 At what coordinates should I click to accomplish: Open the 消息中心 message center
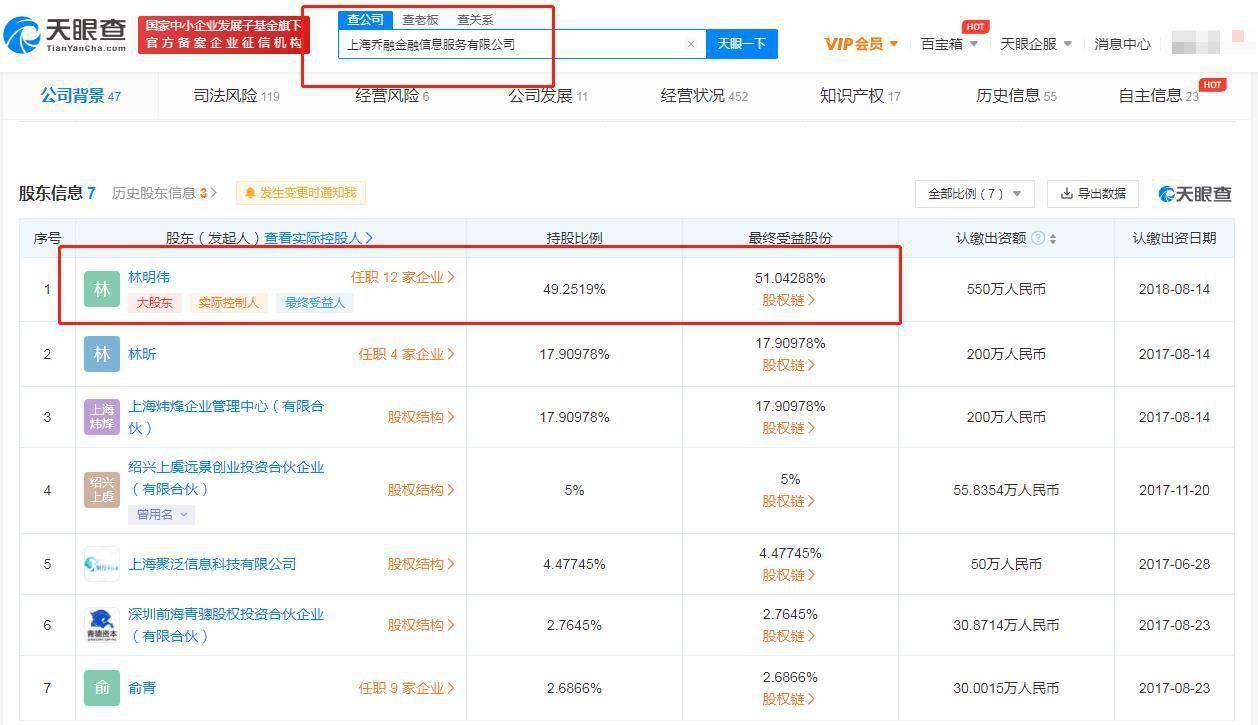[x=1122, y=44]
